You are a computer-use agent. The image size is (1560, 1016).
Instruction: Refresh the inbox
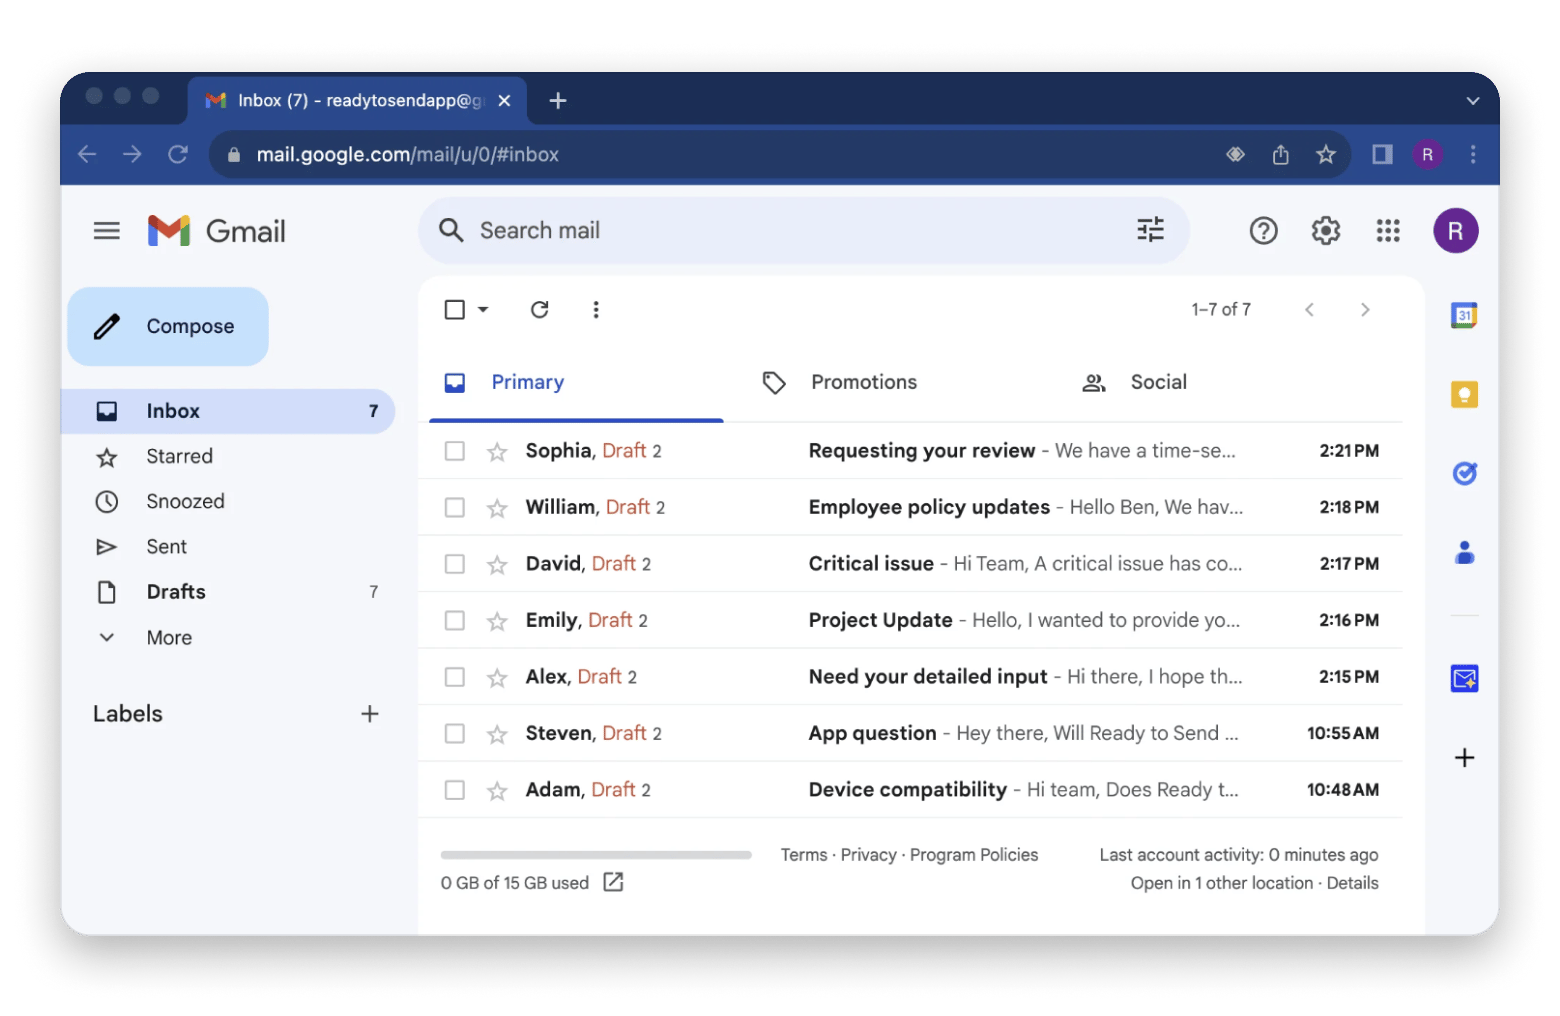click(x=540, y=309)
